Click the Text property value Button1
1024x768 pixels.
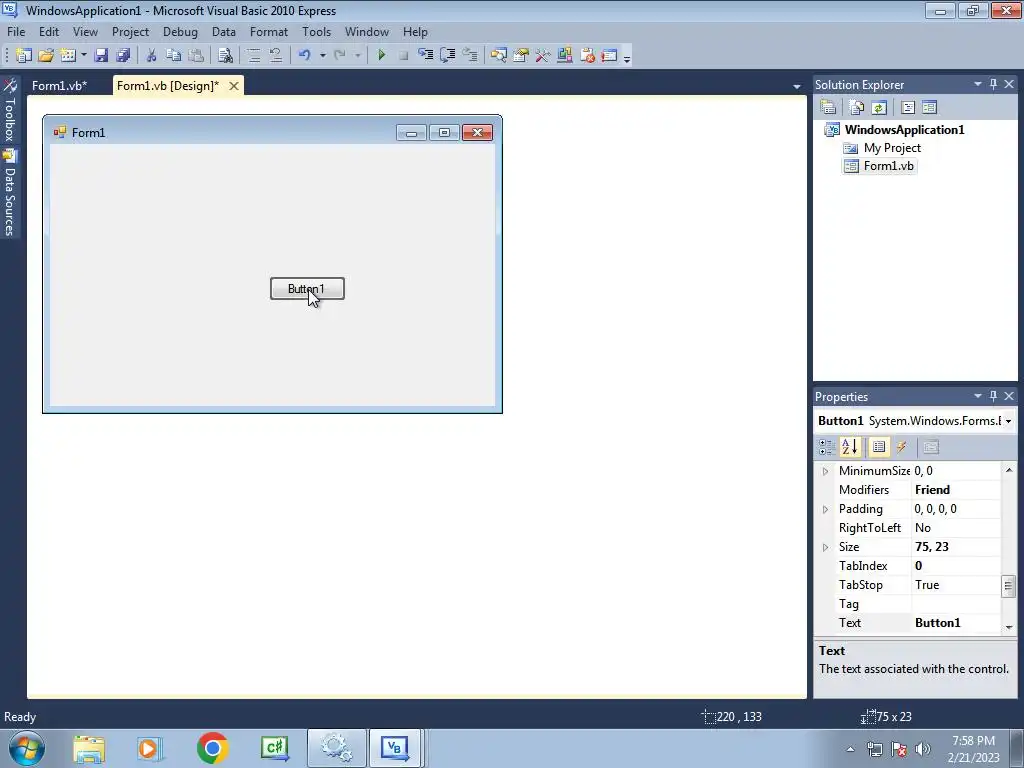pyautogui.click(x=938, y=623)
